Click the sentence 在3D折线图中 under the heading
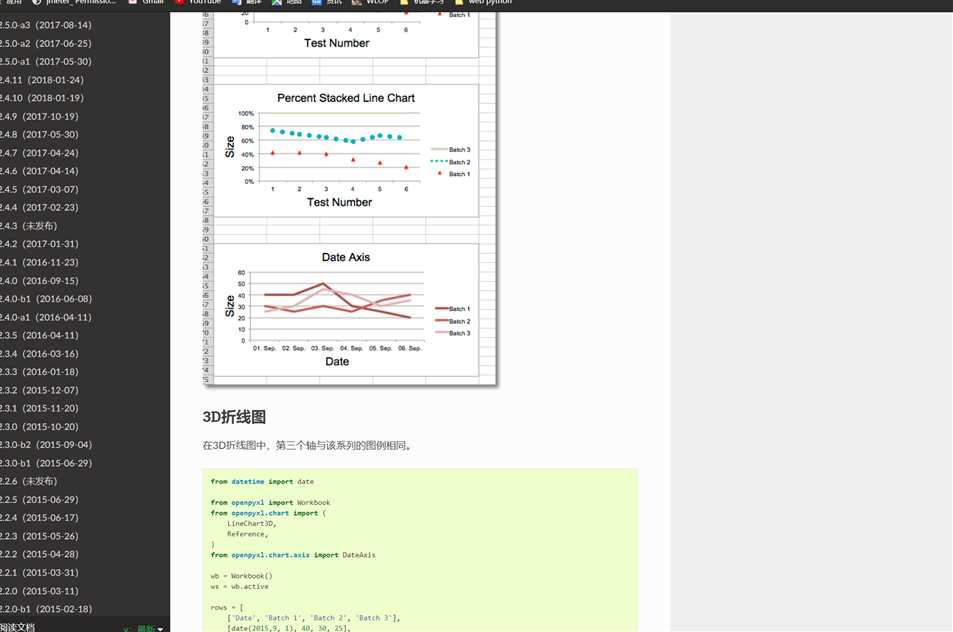Viewport: 953px width, 632px height. click(x=308, y=445)
